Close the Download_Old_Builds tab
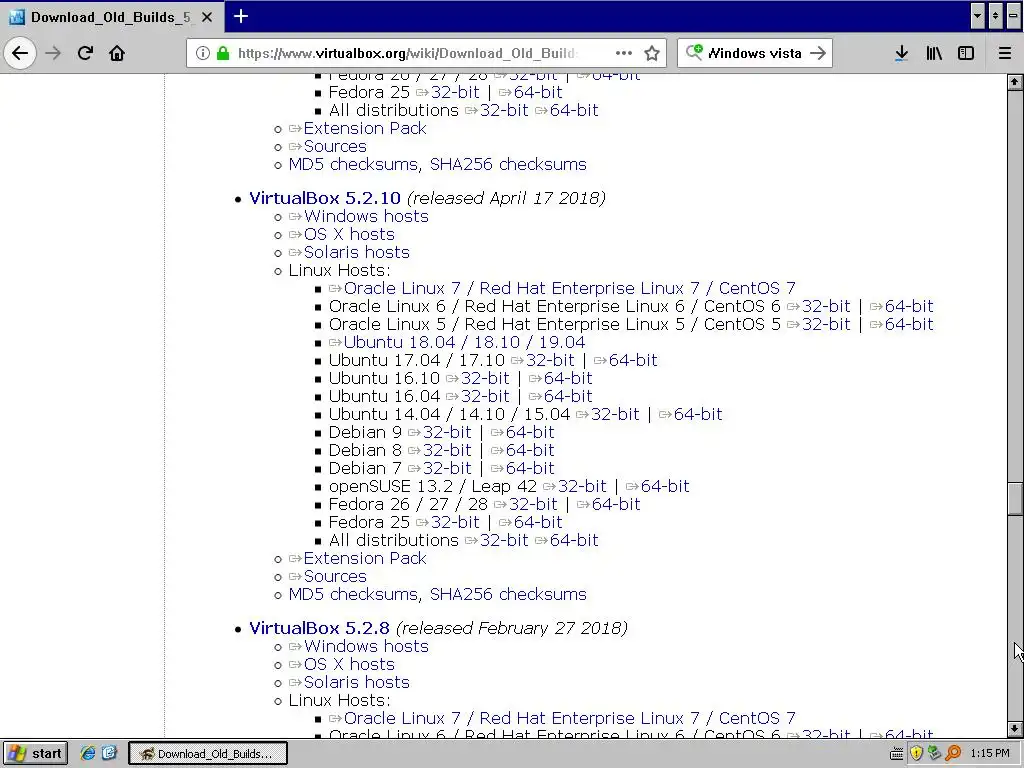Viewport: 1024px width, 768px height. (x=207, y=17)
